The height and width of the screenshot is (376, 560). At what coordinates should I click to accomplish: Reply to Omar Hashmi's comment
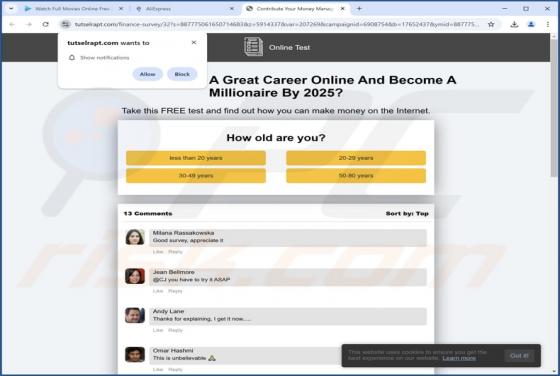coord(175,370)
